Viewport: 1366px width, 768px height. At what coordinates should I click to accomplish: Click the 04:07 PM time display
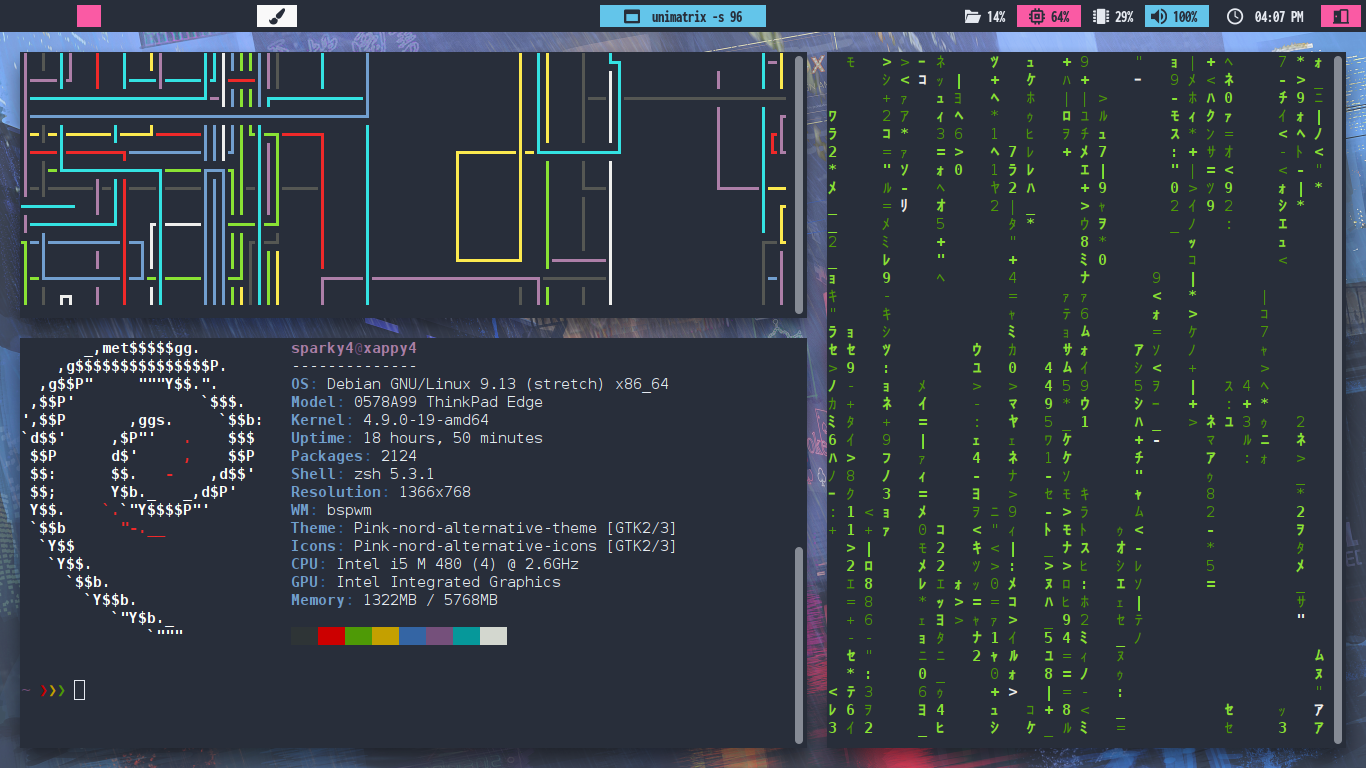[x=1278, y=17]
